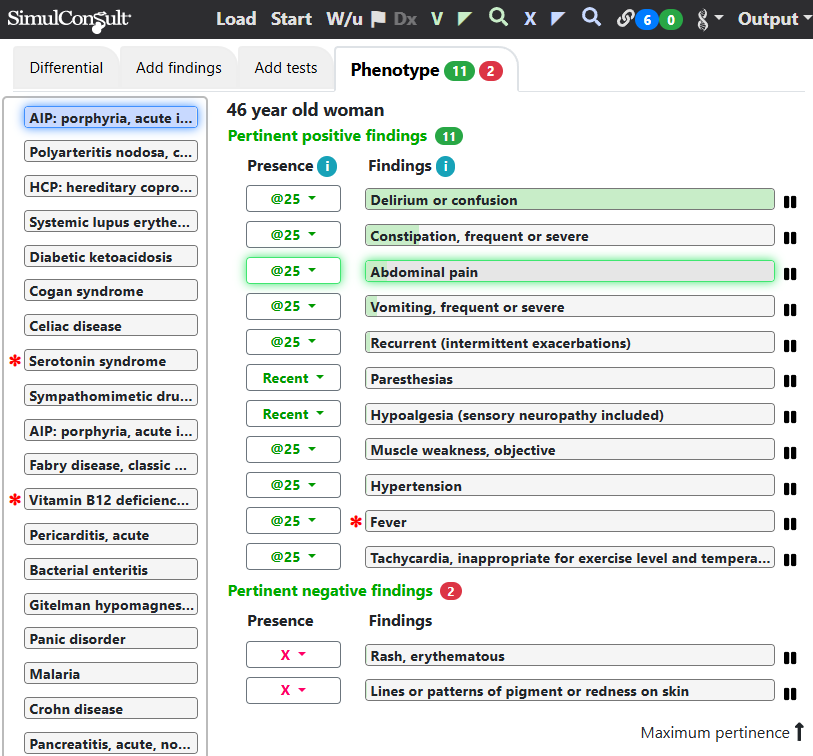Click Load in the top navbar
The width and height of the screenshot is (813, 756).
236,19
